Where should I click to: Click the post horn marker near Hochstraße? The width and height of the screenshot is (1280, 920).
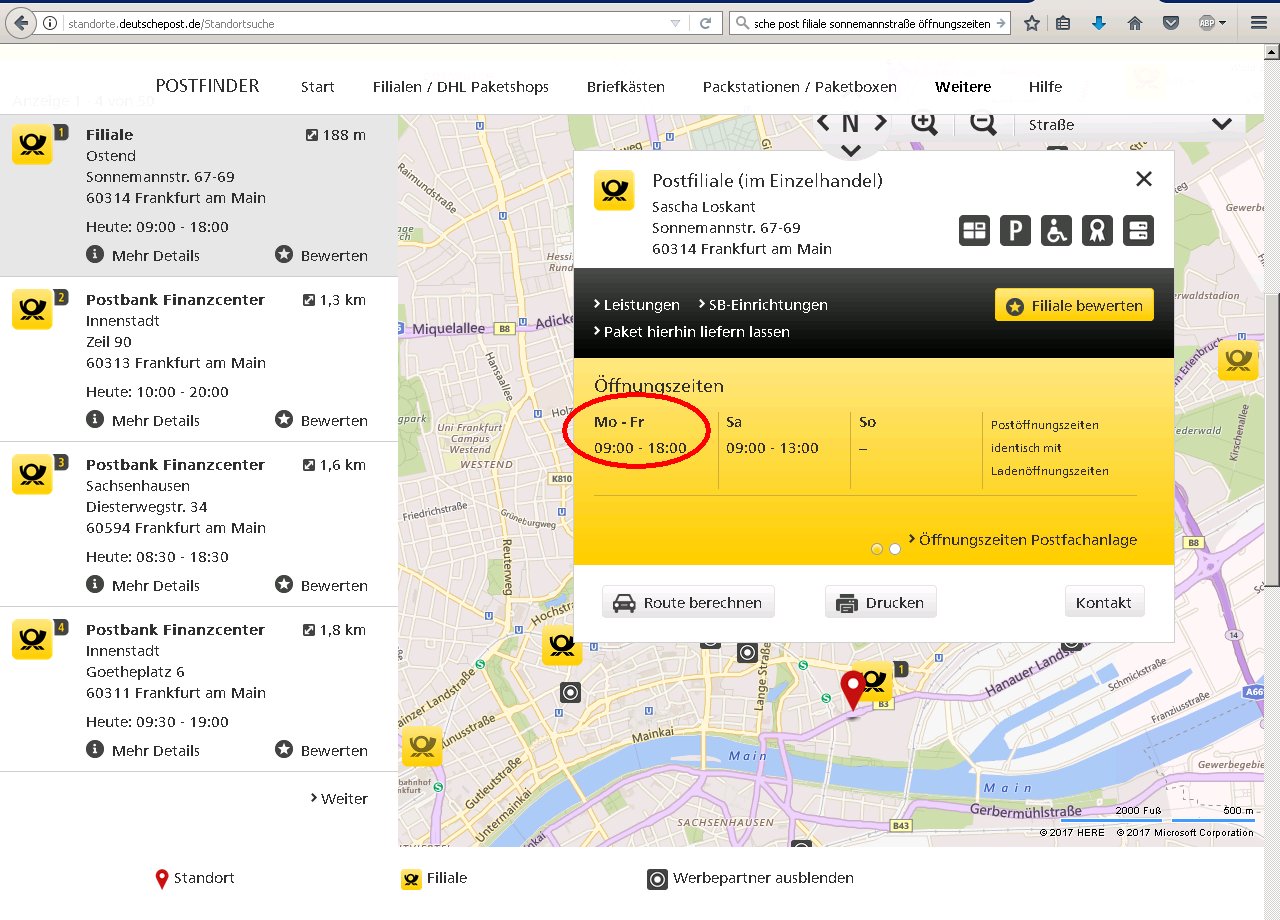[561, 645]
